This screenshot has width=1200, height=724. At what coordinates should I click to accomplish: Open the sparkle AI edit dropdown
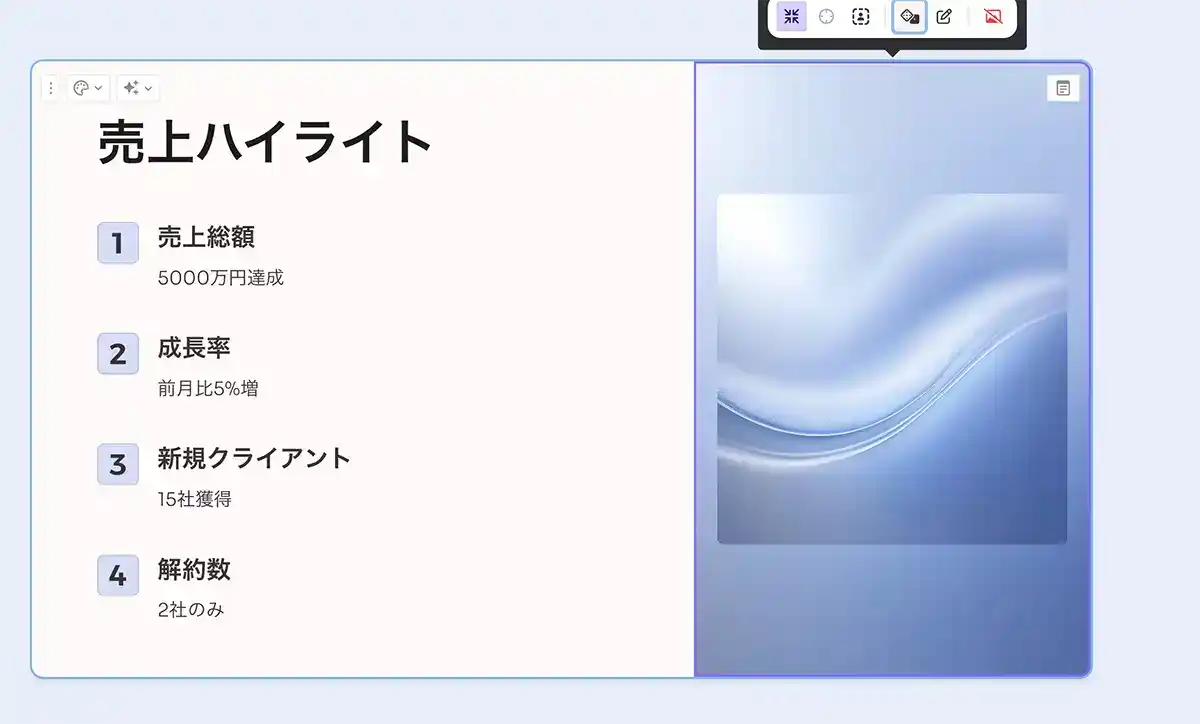click(x=138, y=88)
